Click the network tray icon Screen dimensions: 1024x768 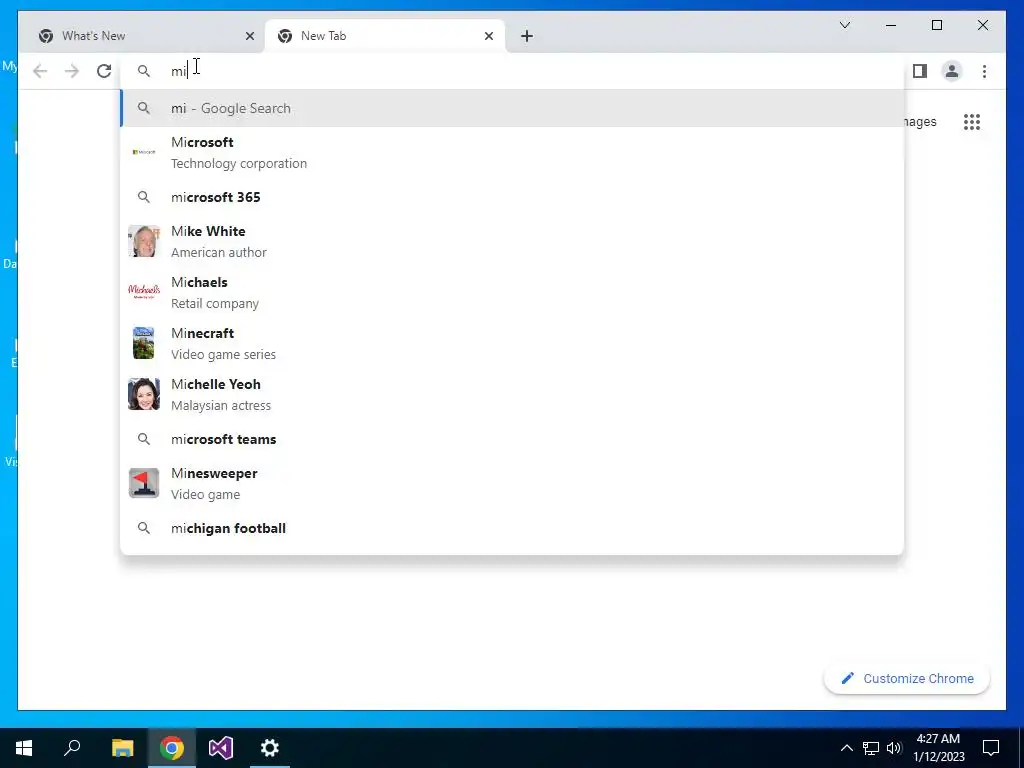(x=871, y=748)
